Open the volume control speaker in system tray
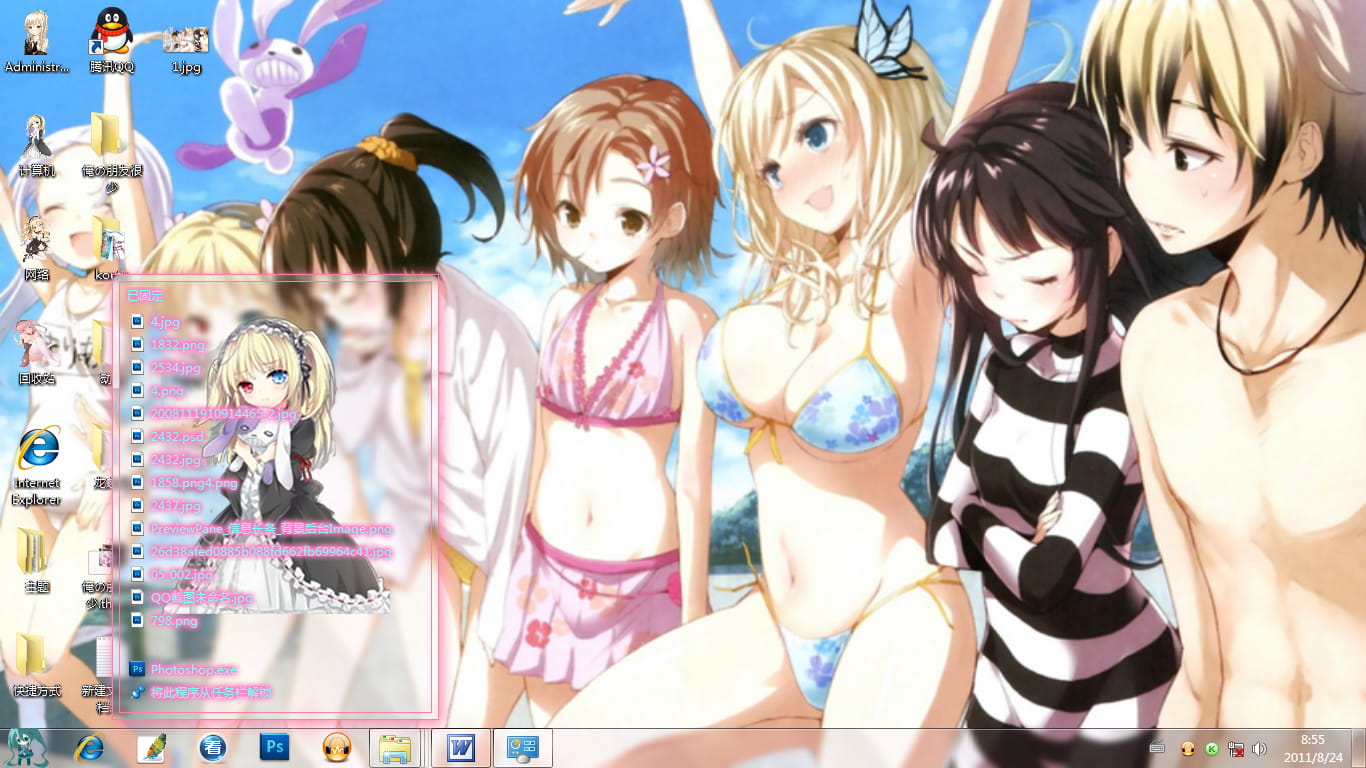 [1259, 747]
